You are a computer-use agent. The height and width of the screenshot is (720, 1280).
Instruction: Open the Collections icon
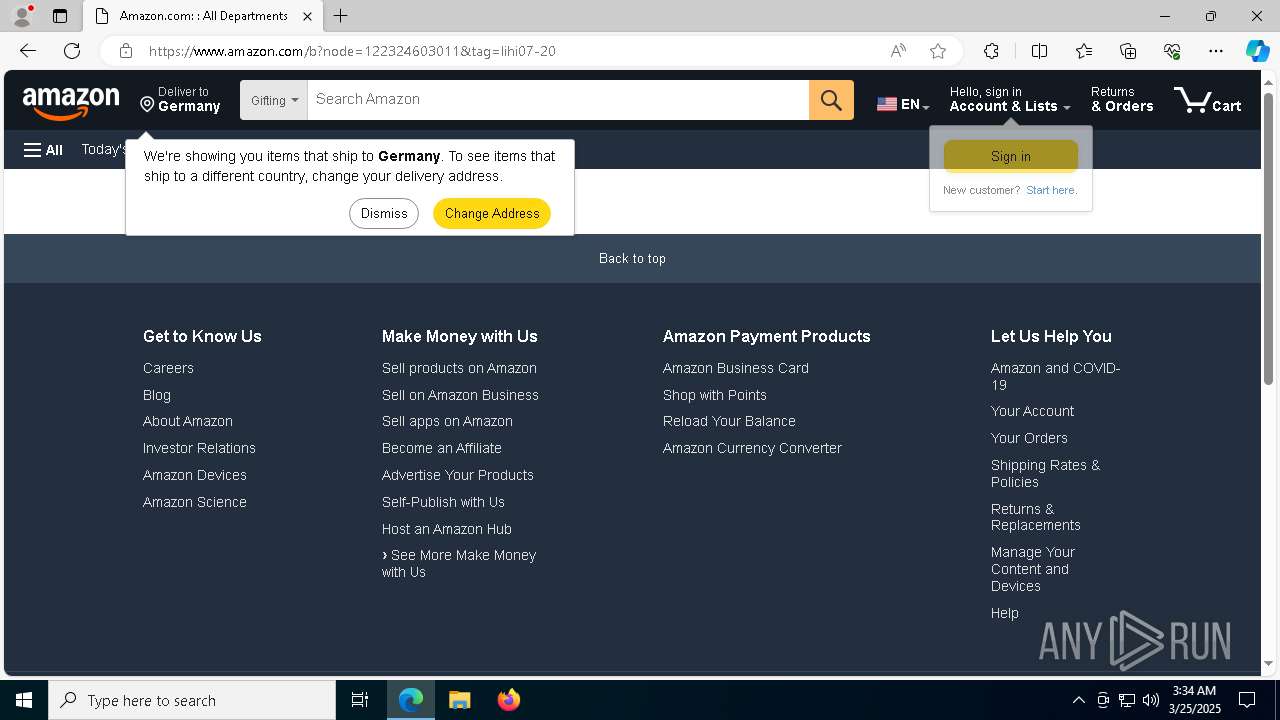click(1128, 51)
